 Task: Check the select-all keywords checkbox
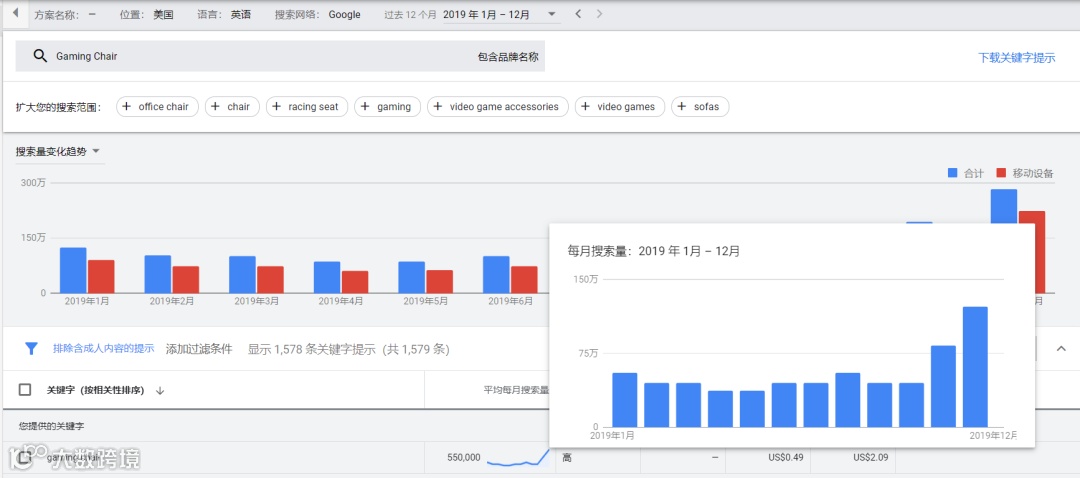(25, 390)
